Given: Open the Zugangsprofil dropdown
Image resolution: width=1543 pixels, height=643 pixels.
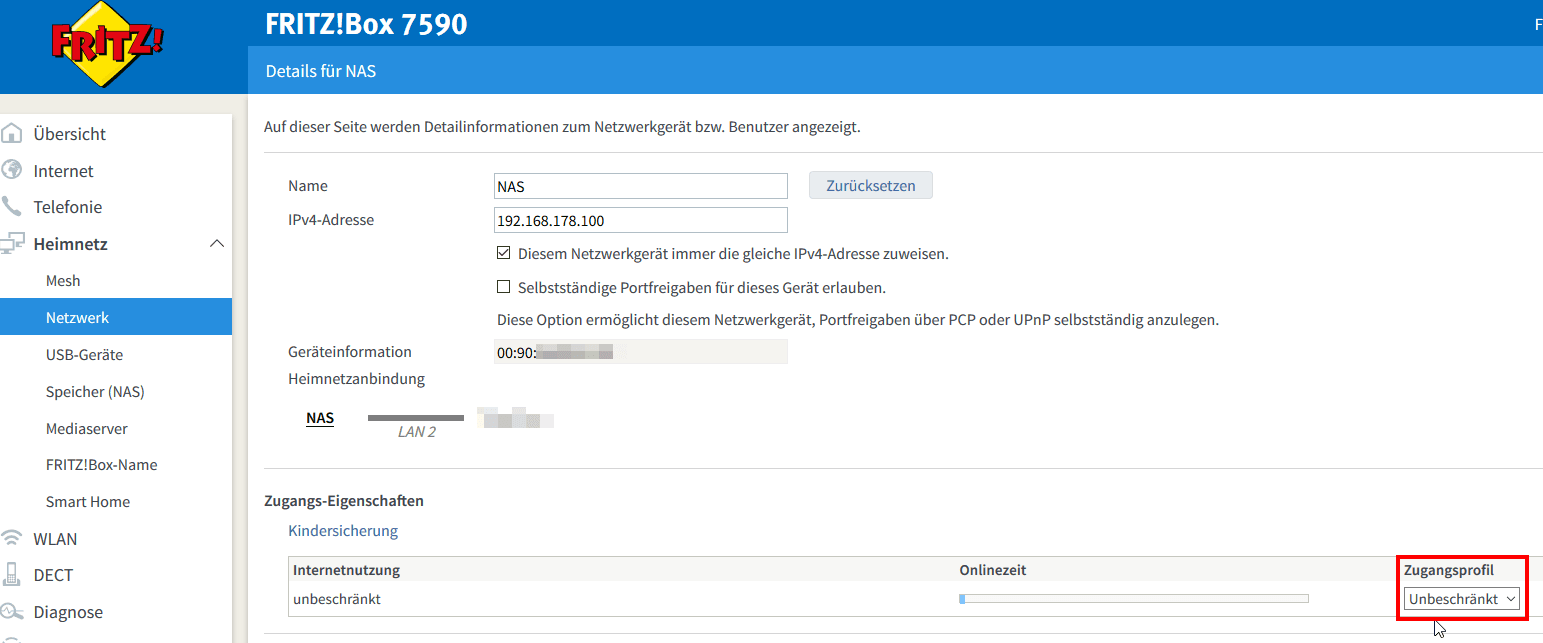Looking at the screenshot, I should pos(1462,599).
